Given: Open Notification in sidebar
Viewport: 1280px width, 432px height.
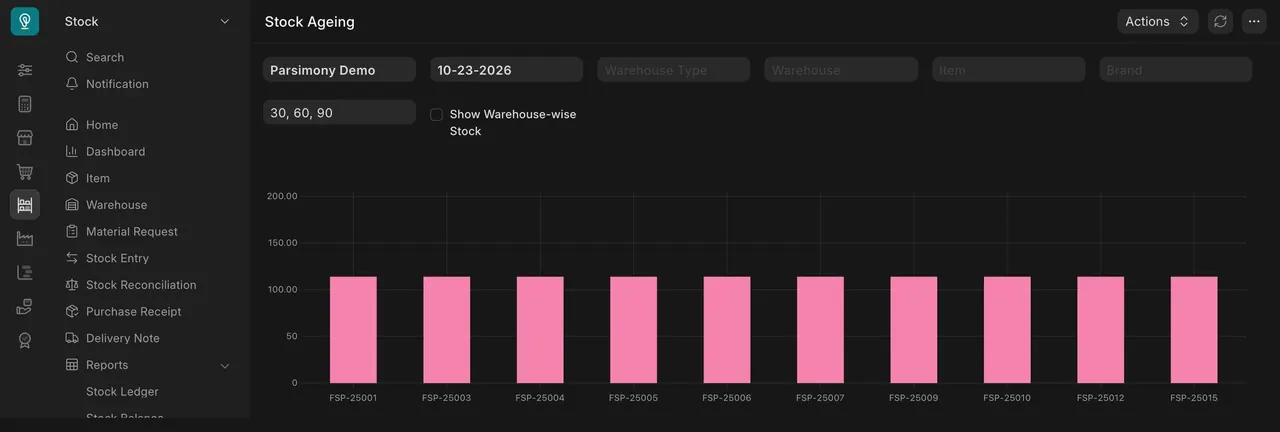Looking at the screenshot, I should 117,84.
